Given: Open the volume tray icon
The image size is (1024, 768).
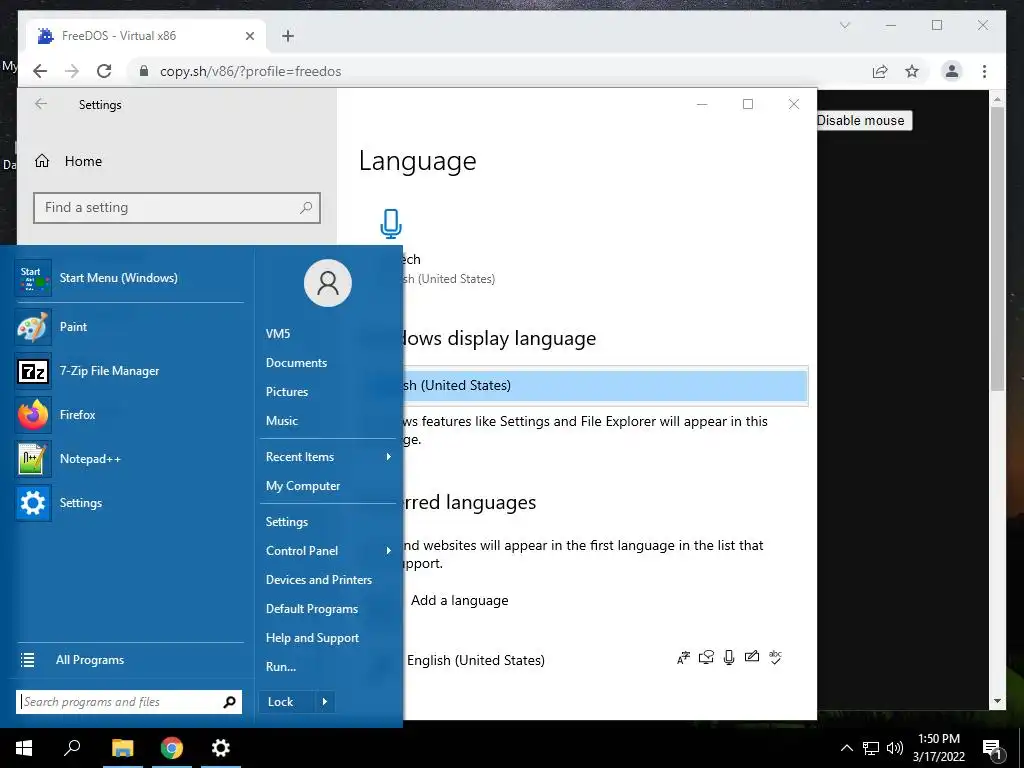Looking at the screenshot, I should click(895, 748).
